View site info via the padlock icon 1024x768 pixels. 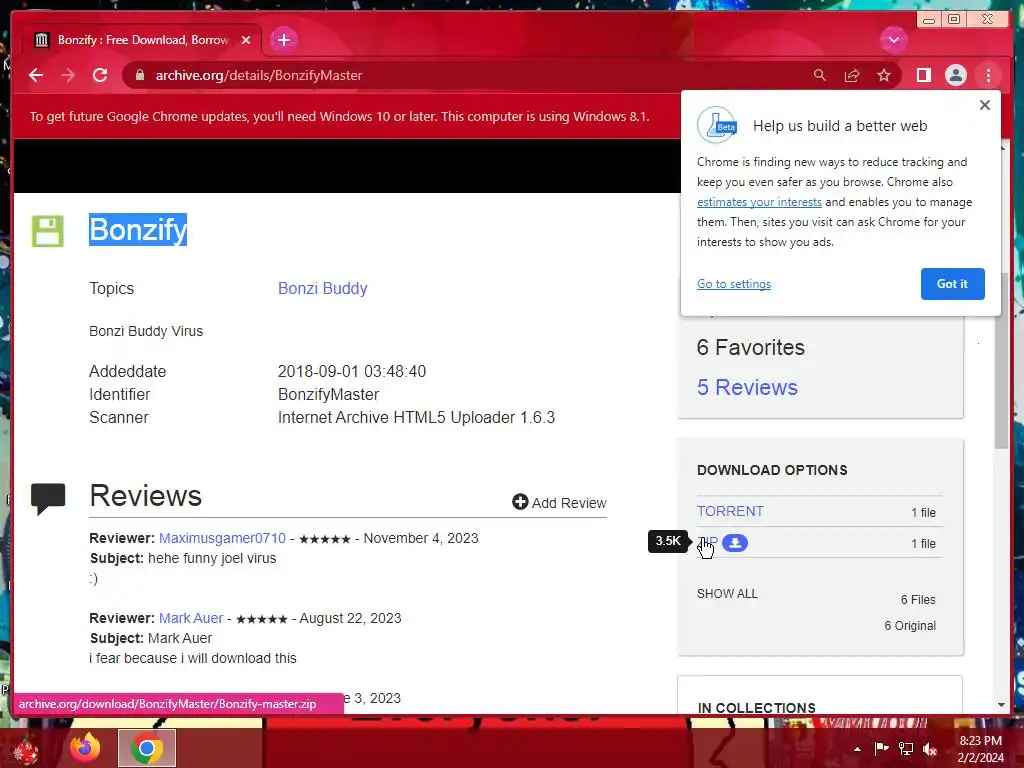[x=139, y=75]
